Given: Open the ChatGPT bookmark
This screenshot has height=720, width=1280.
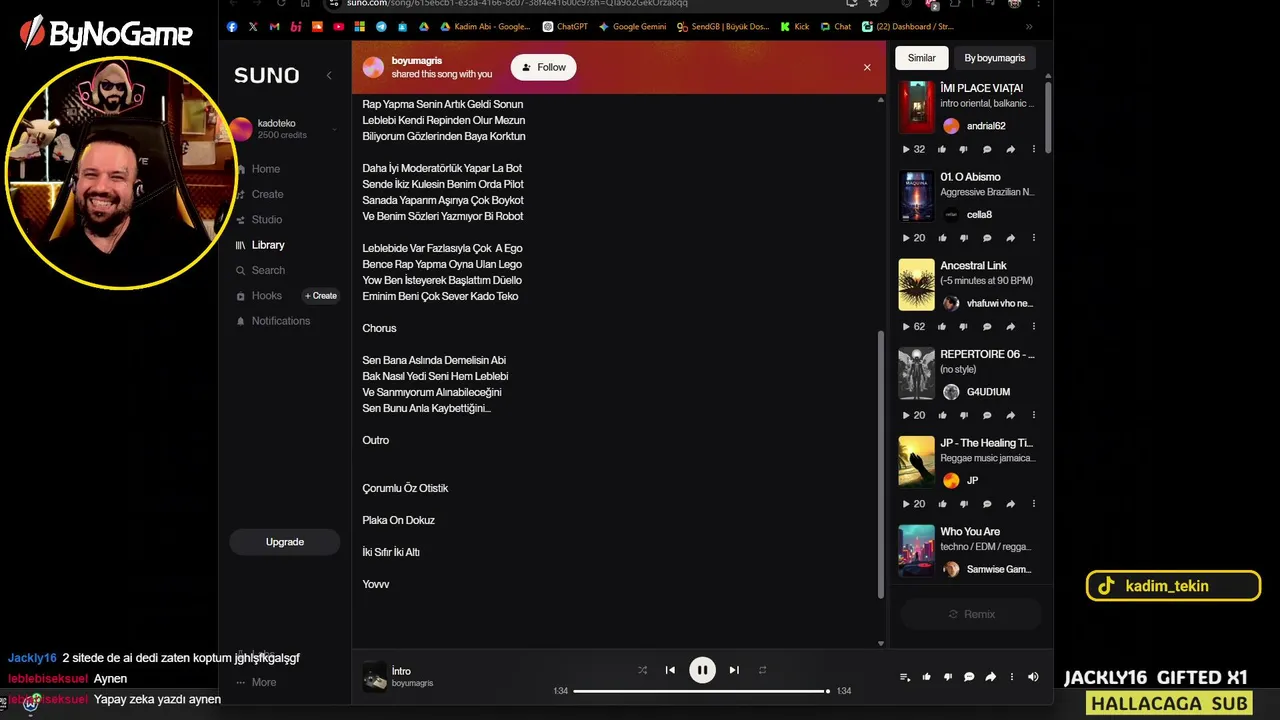Looking at the screenshot, I should pos(565,27).
